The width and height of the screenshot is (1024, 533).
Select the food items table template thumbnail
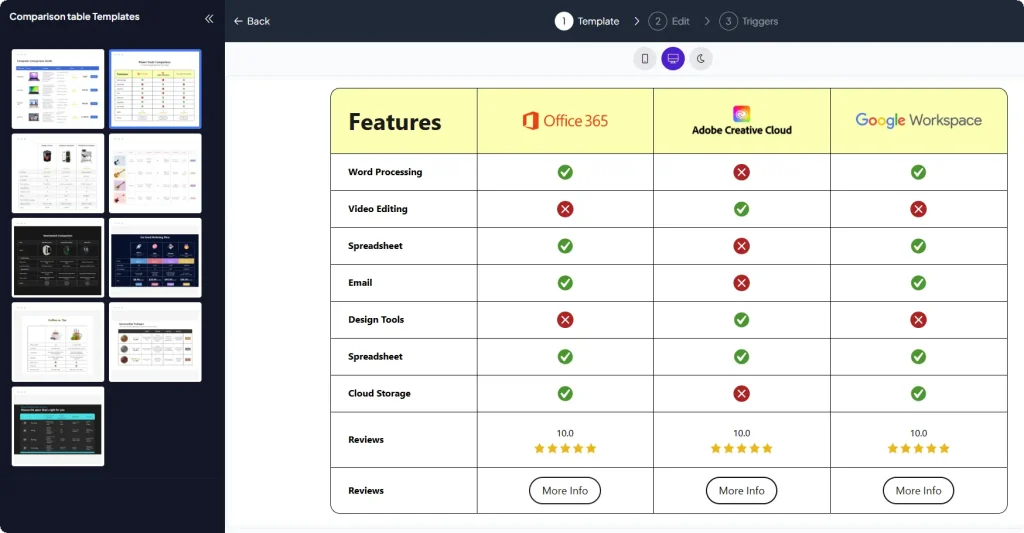coord(155,342)
